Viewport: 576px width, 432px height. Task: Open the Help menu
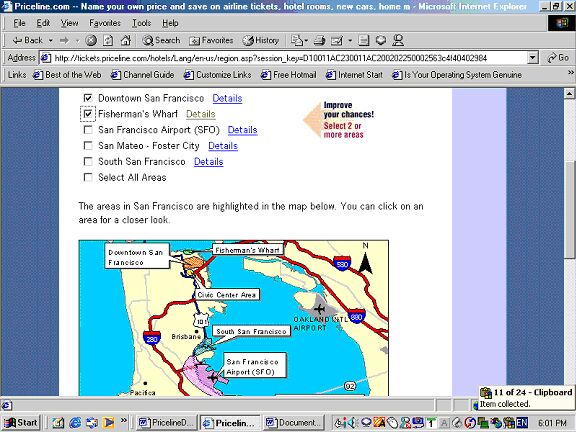[170, 23]
